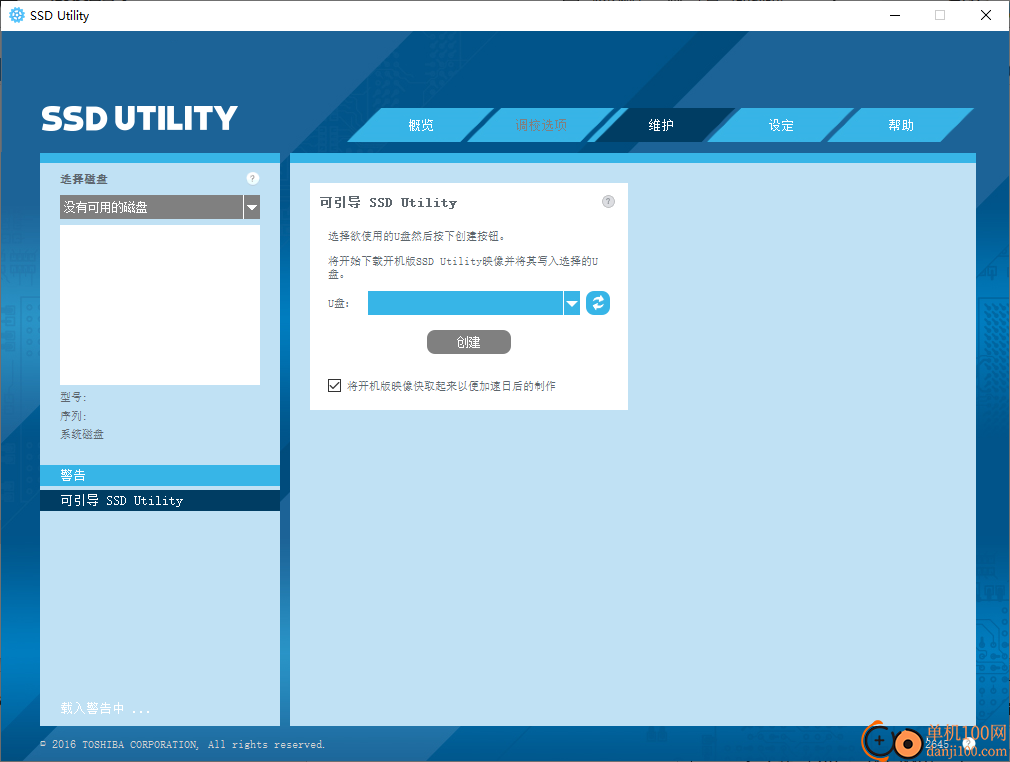Screen dimensions: 1010x762
Task: Switch to the 维护 maintenance tab
Action: point(661,125)
